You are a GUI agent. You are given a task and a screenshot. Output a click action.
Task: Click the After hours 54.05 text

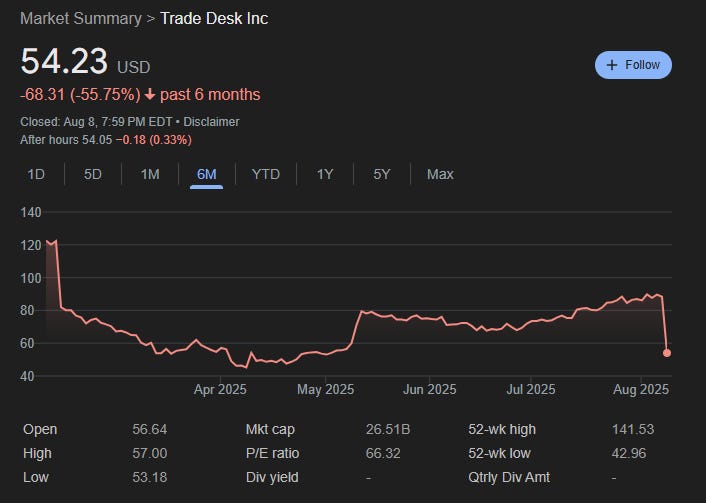pyautogui.click(x=66, y=140)
